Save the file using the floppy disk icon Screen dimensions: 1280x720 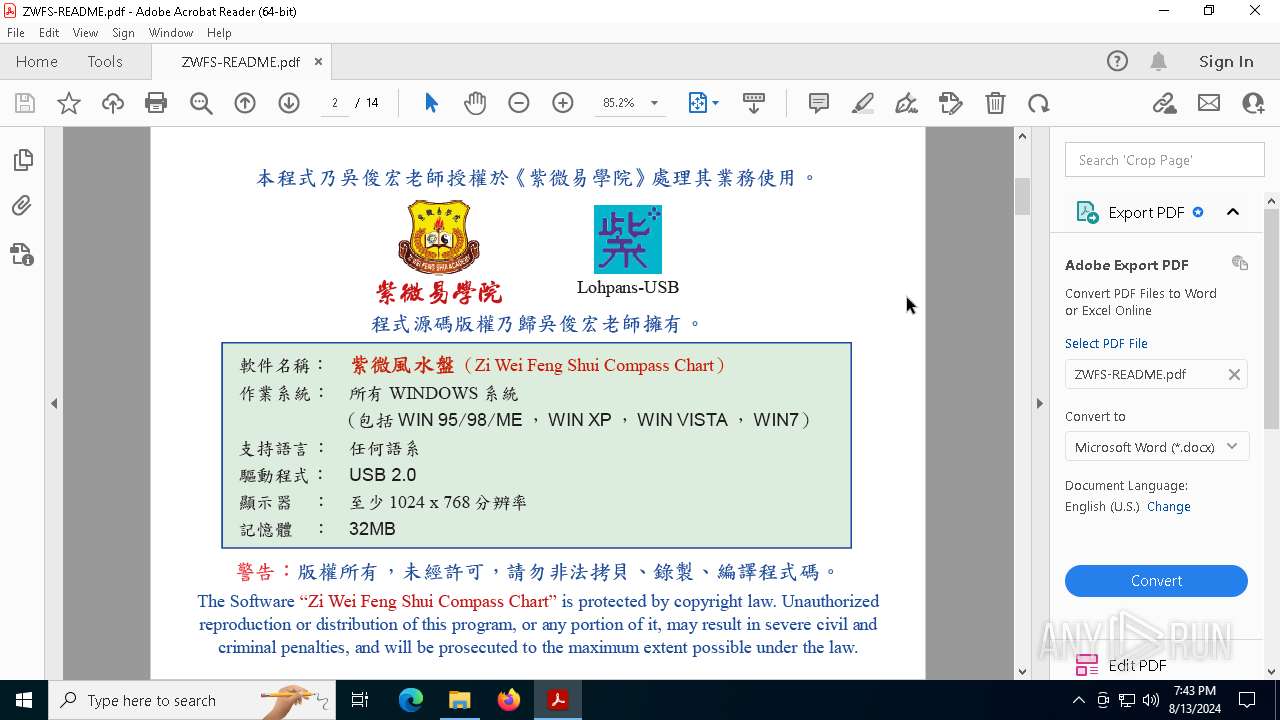click(25, 103)
